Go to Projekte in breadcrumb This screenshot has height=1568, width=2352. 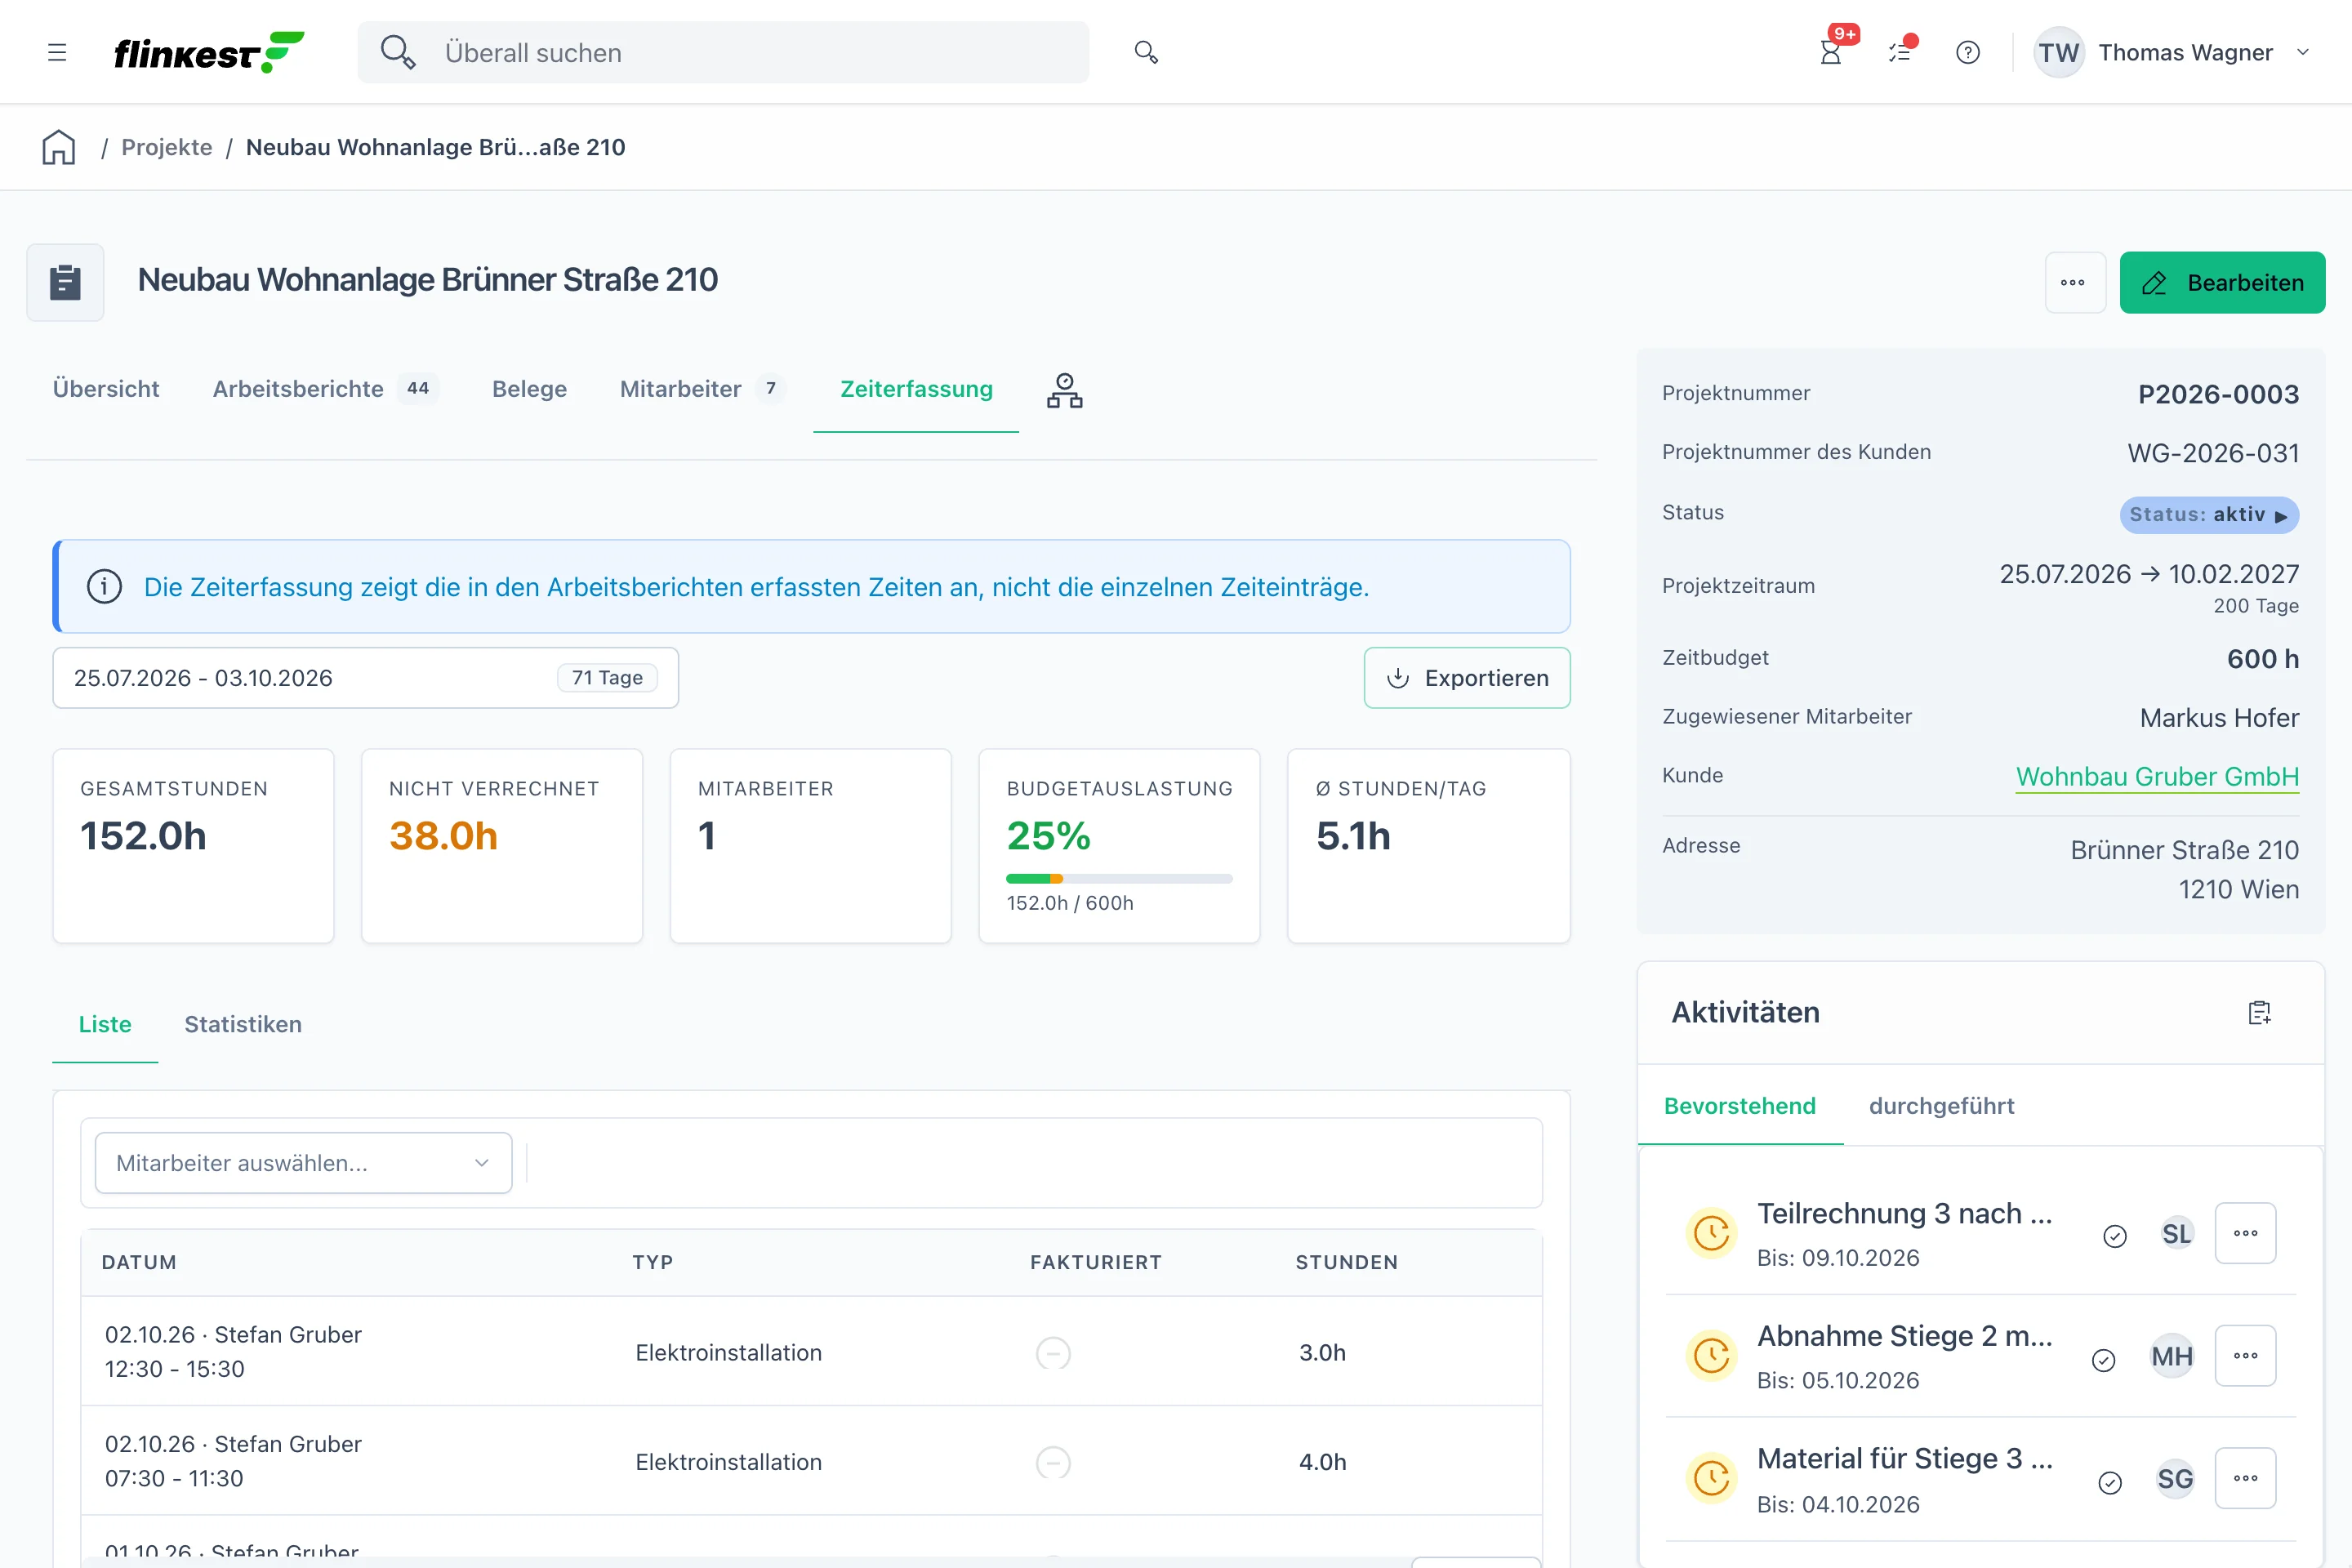[167, 147]
